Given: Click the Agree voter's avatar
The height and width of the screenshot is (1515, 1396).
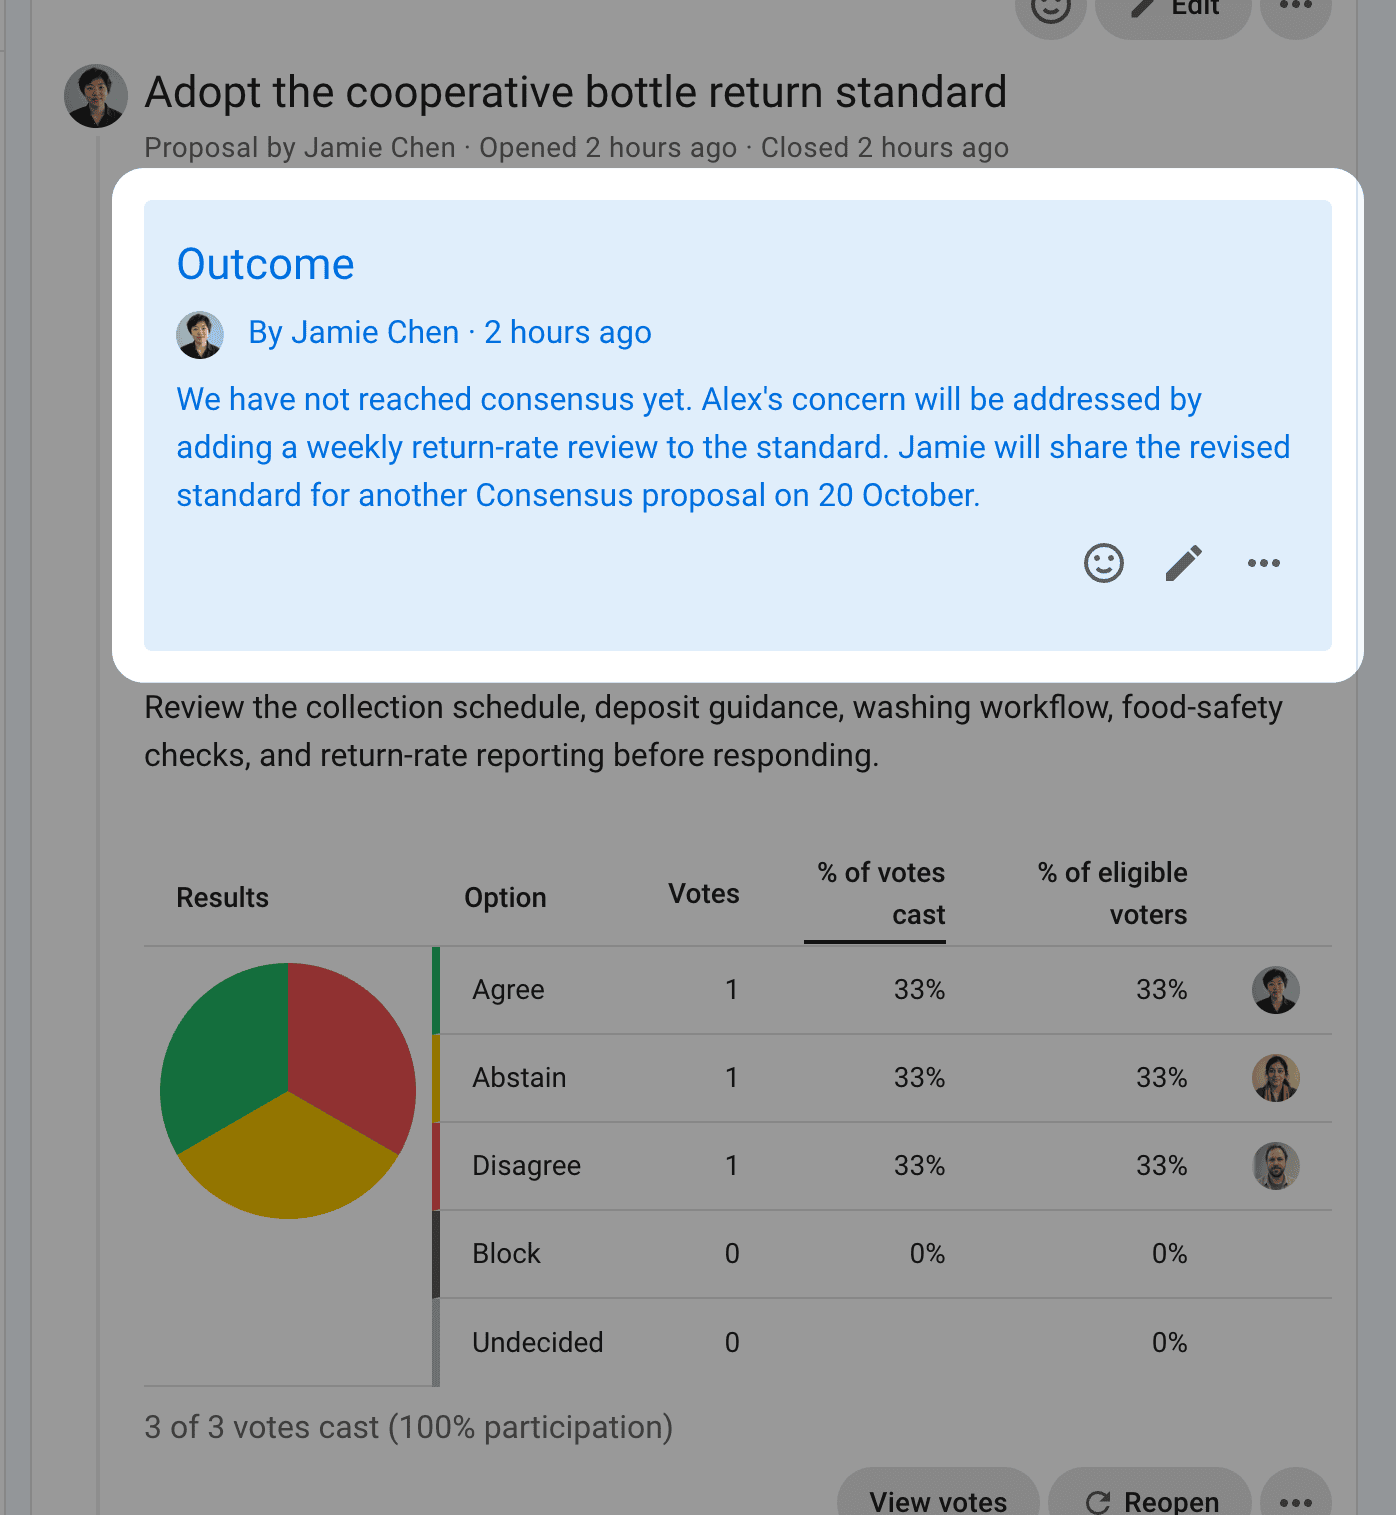Looking at the screenshot, I should pos(1276,990).
